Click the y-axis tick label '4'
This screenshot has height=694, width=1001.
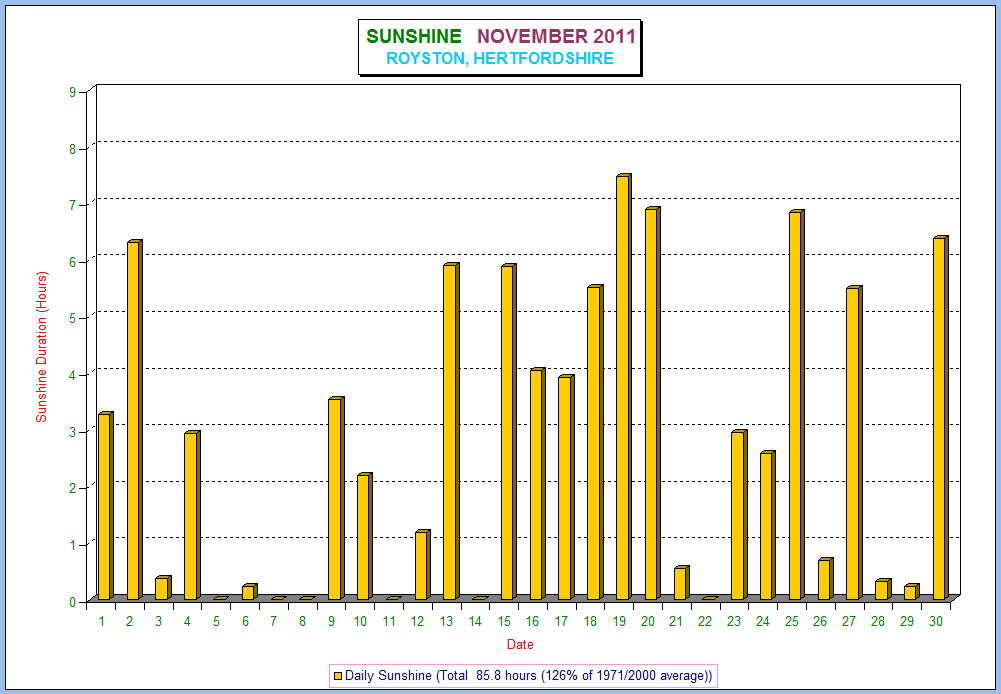72,375
